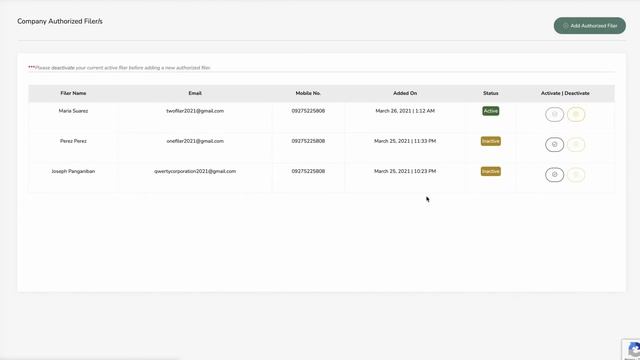The height and width of the screenshot is (360, 640).
Task: Select the Activate | Deactivate column header
Action: 565,93
